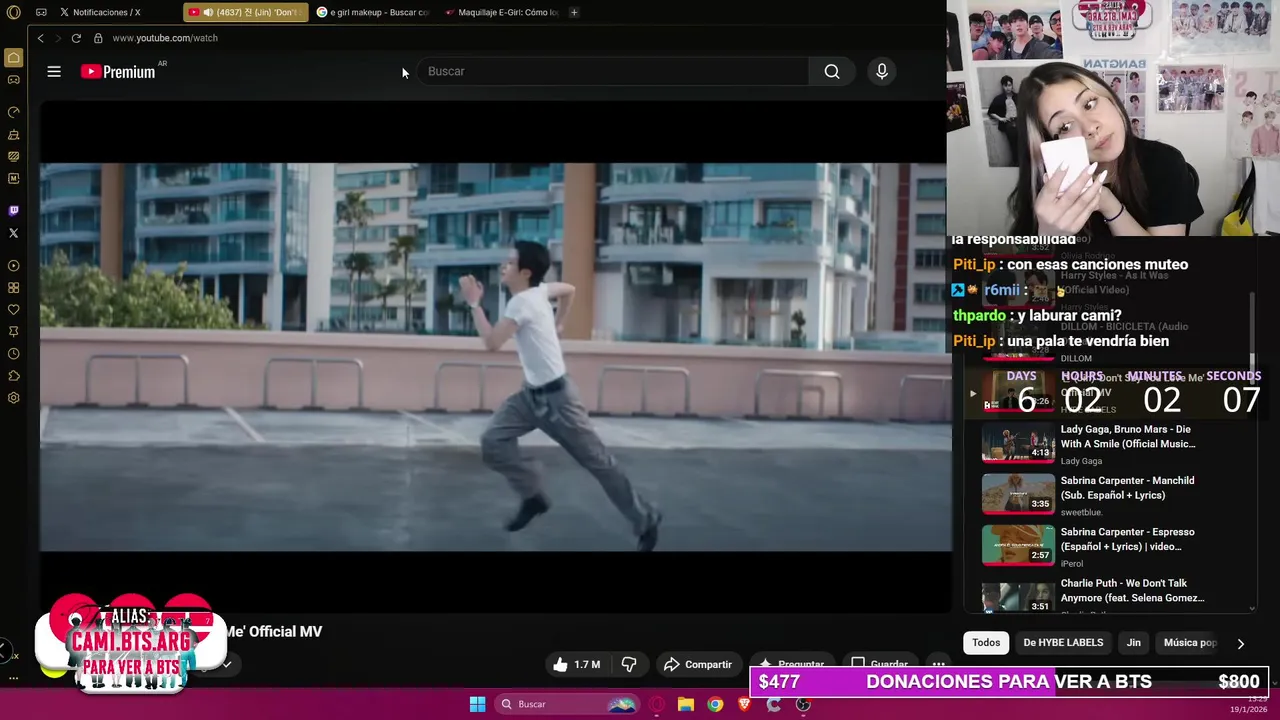Screen dimensions: 1280x720
Task: Open OBS Studio from the taskbar
Action: [803, 704]
